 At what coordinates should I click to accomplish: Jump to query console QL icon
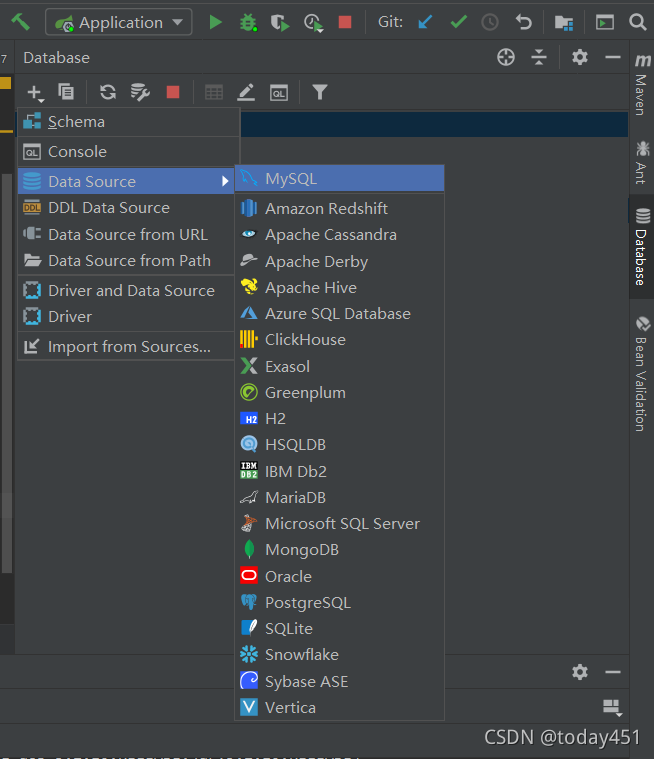(x=279, y=93)
